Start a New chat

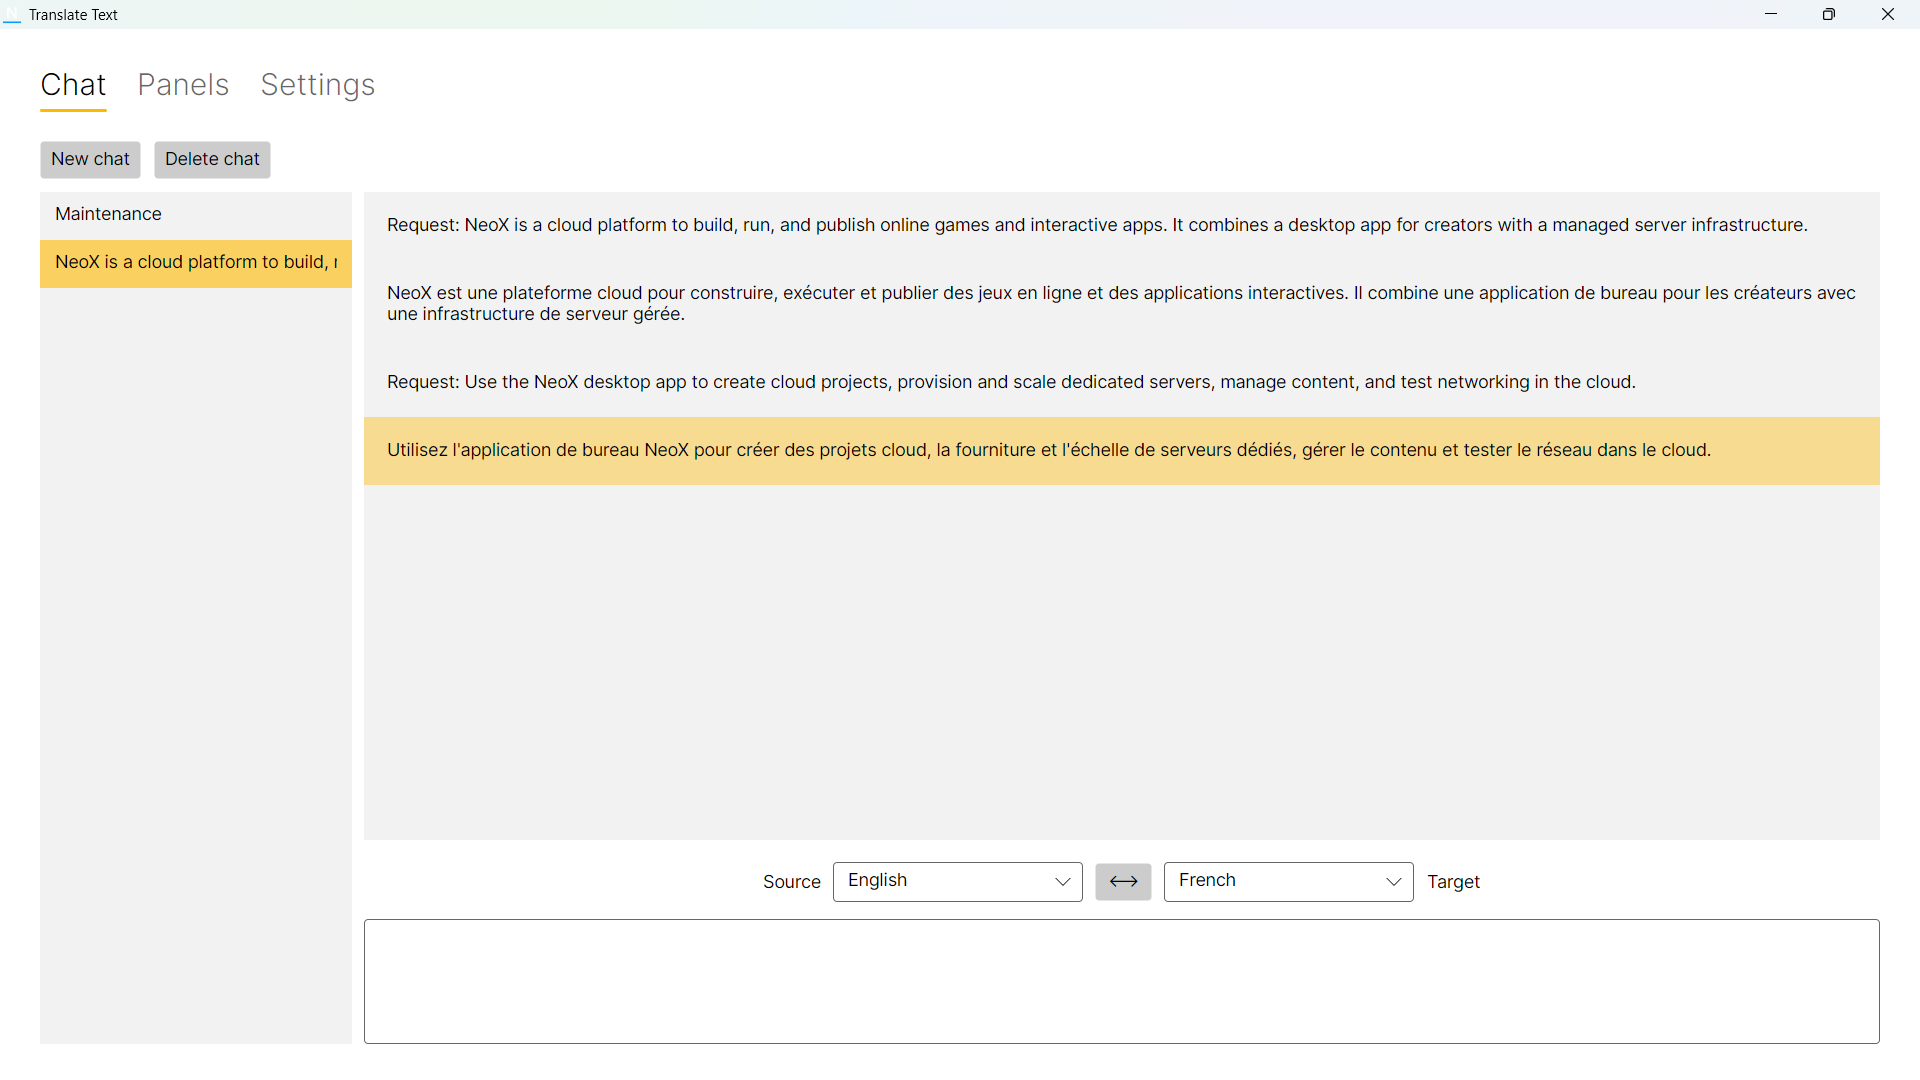[90, 159]
